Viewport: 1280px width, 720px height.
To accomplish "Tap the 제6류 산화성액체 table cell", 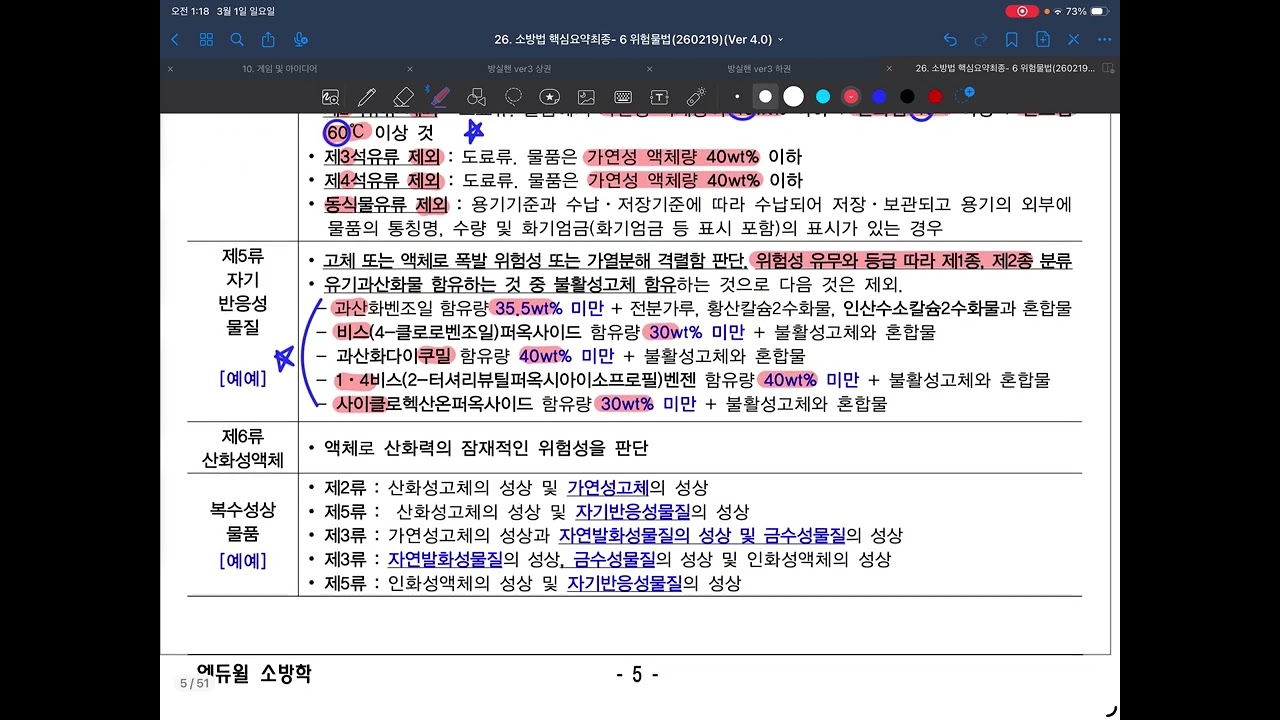I will (242, 448).
